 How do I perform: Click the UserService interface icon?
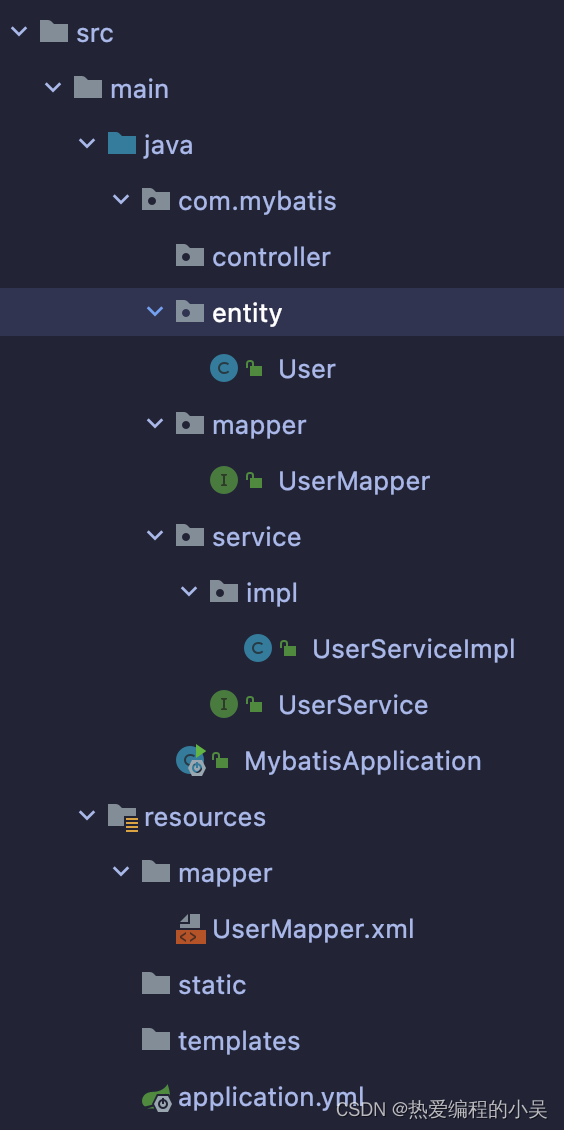click(223, 705)
